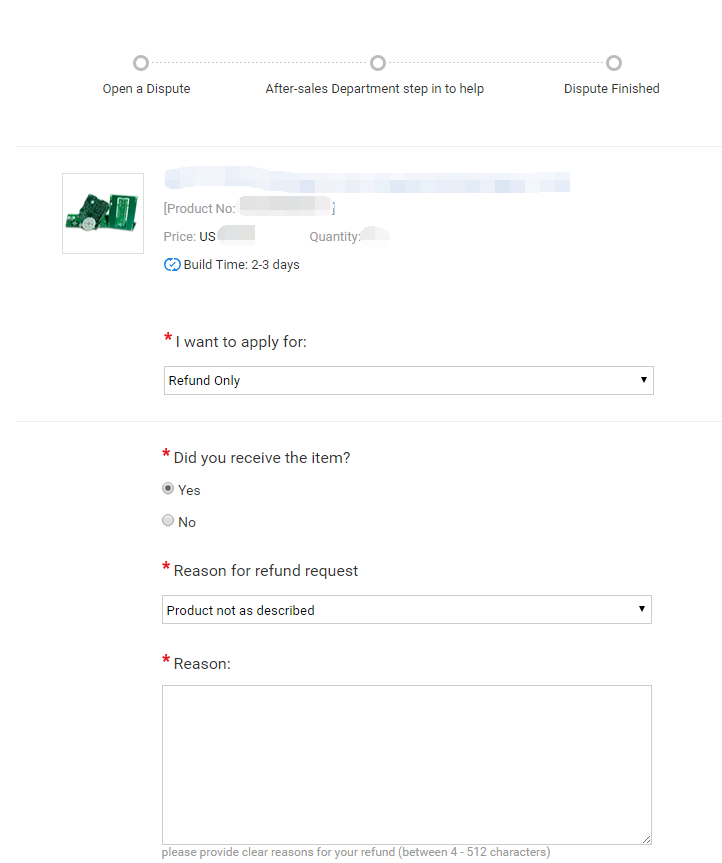Click the Open a Dispute step label

(146, 89)
